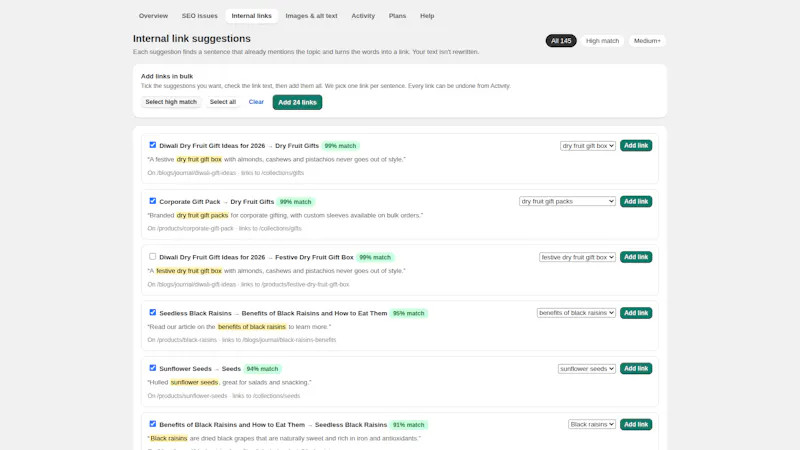Screen dimensions: 800x450
Task: Click path text '/products/sunflower-seeds'
Action: click(192, 396)
